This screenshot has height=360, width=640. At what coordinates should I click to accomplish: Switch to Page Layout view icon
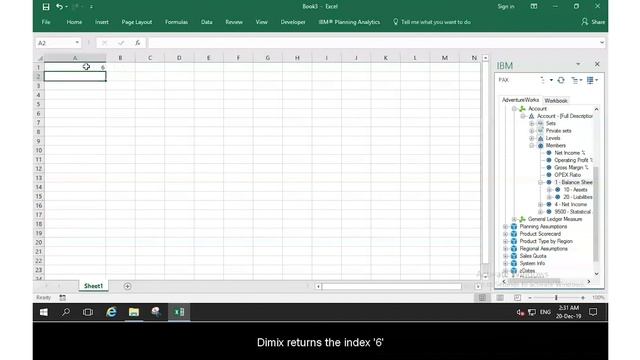tap(500, 298)
